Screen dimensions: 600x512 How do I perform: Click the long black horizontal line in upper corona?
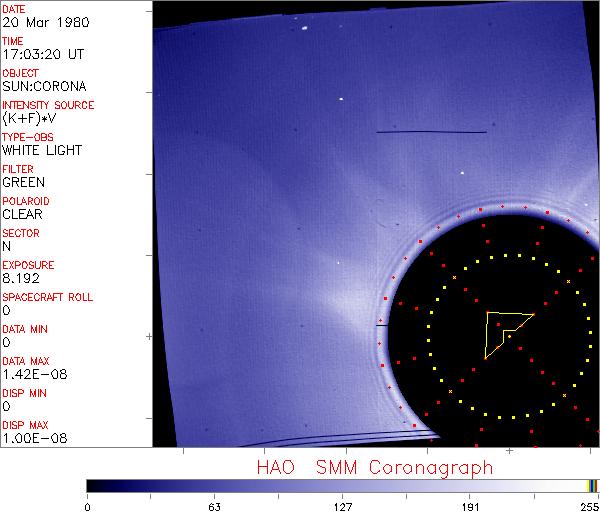point(431,132)
